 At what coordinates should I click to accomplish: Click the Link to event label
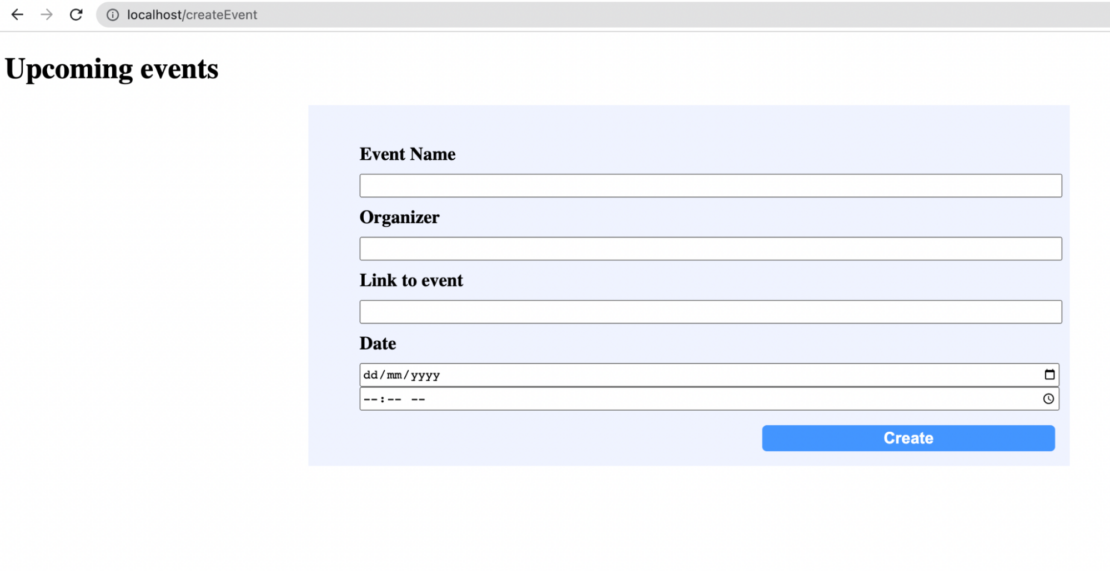point(411,281)
